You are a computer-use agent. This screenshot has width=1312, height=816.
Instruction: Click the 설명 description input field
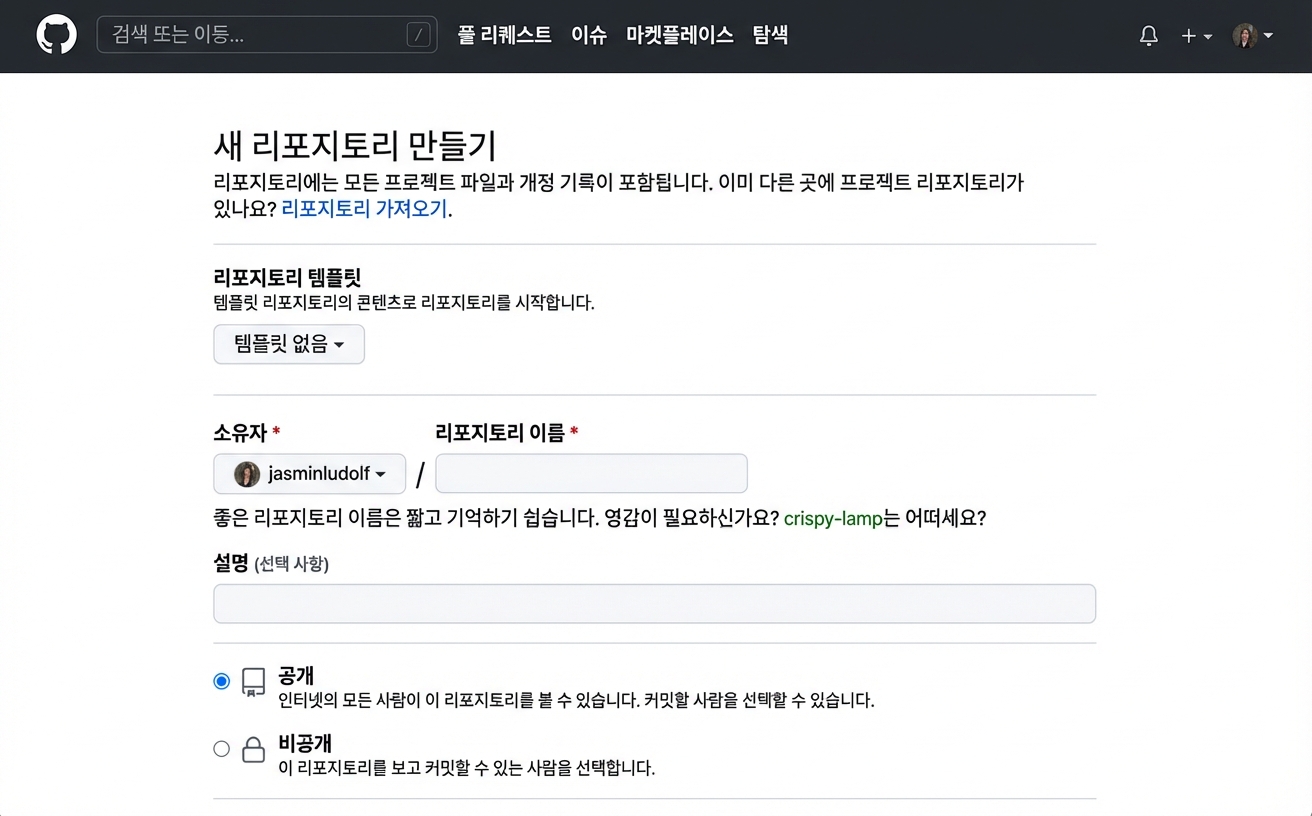pos(655,604)
